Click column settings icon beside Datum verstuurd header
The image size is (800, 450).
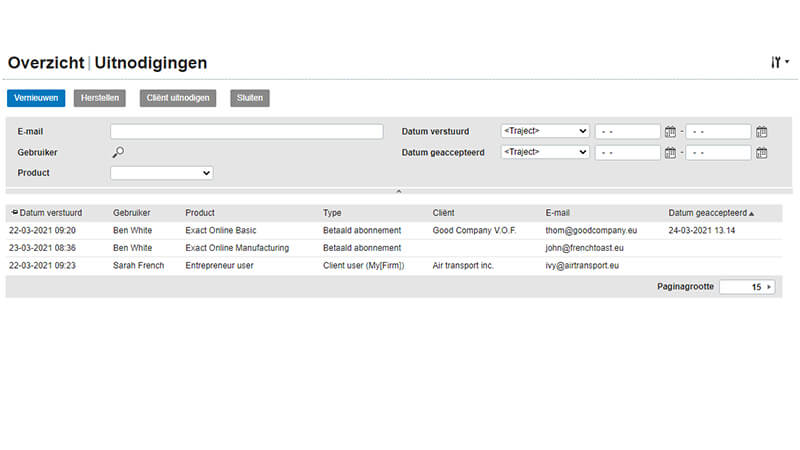(14, 213)
